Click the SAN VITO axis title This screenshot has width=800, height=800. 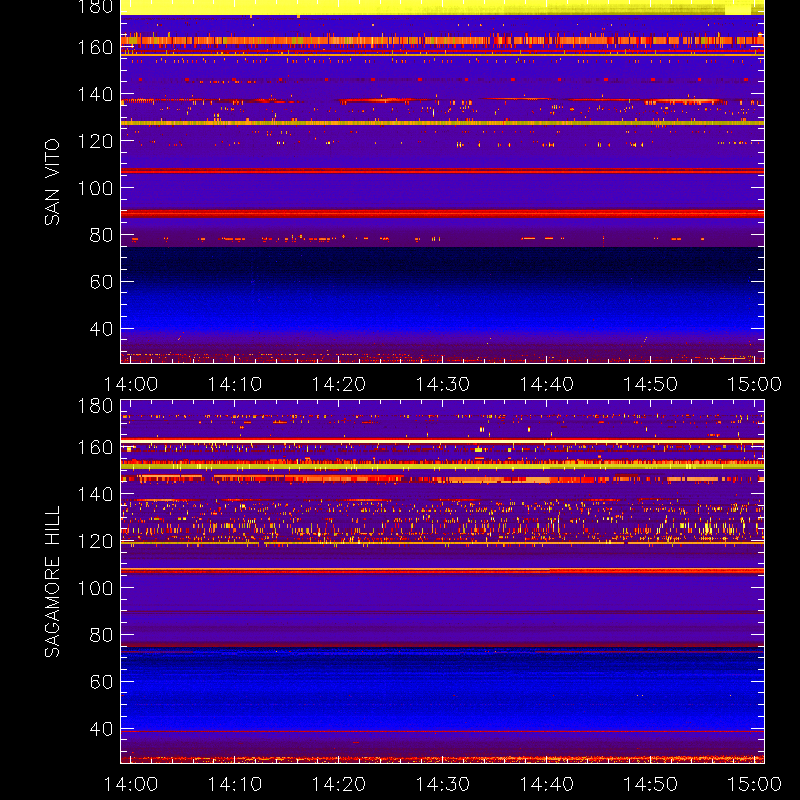click(52, 182)
